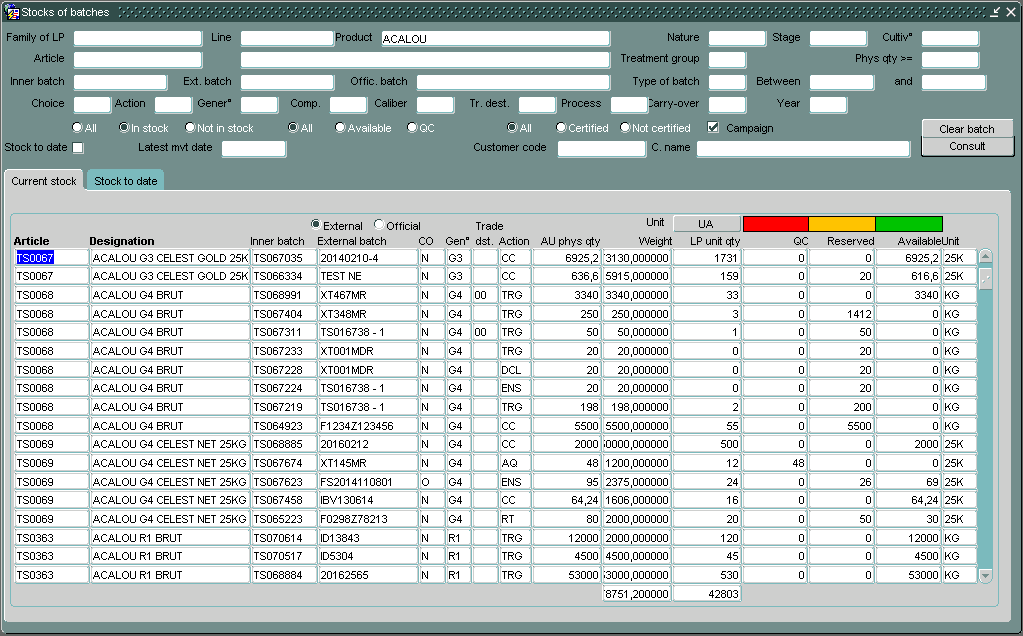
Task: Switch to the Current stock tab
Action: pos(44,181)
